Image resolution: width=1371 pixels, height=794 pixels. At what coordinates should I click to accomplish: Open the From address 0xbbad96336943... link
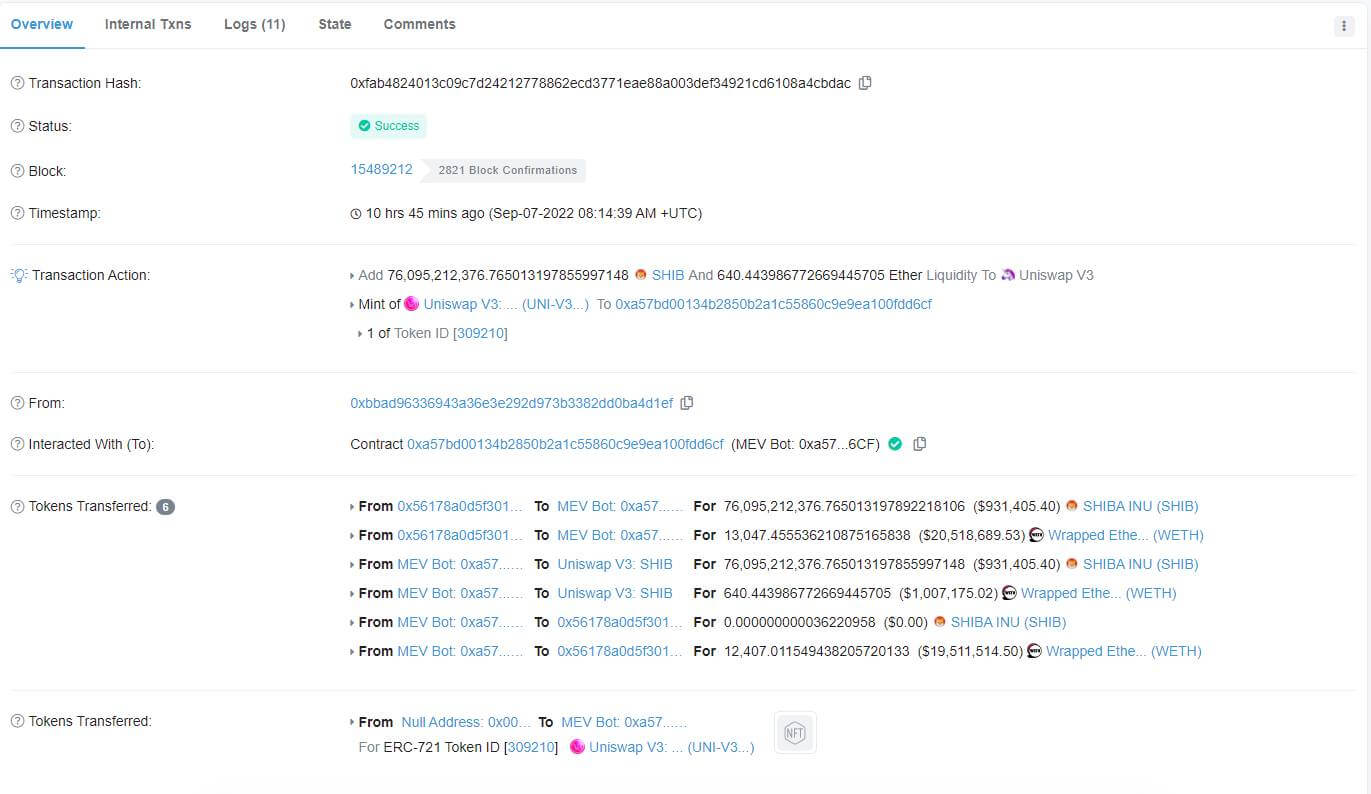(511, 403)
